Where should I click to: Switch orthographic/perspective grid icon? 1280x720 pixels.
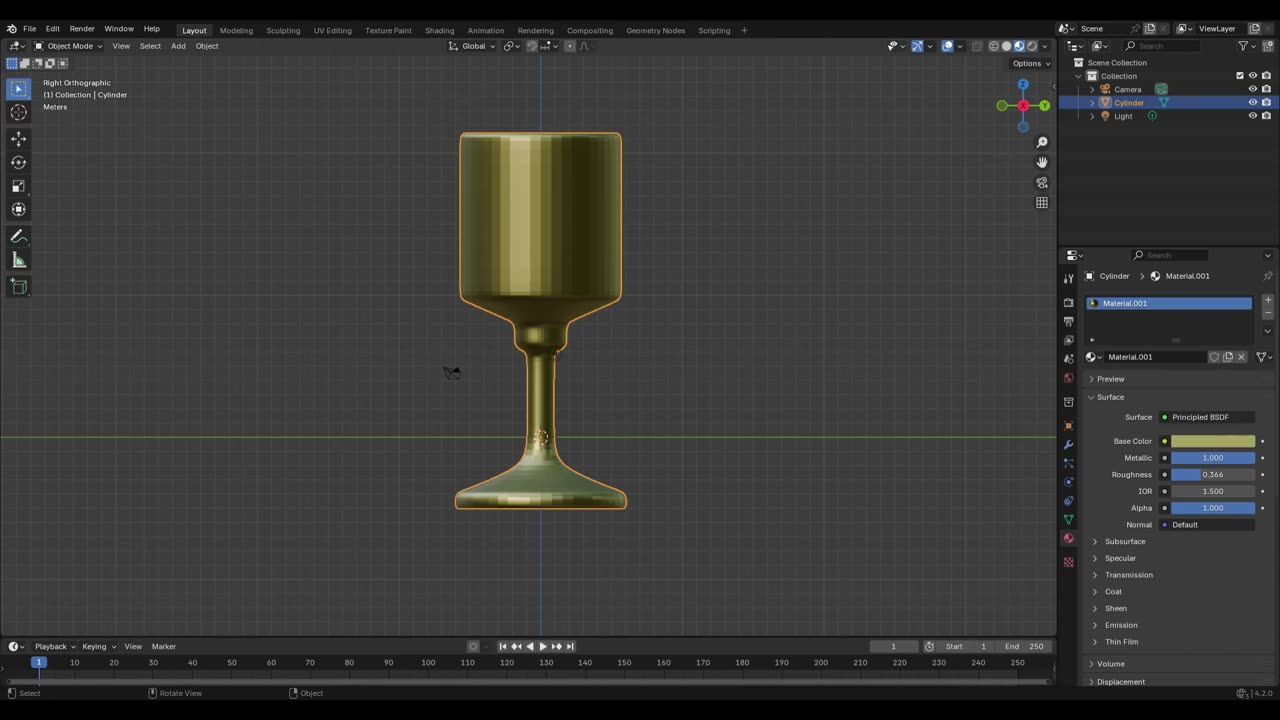1042,202
